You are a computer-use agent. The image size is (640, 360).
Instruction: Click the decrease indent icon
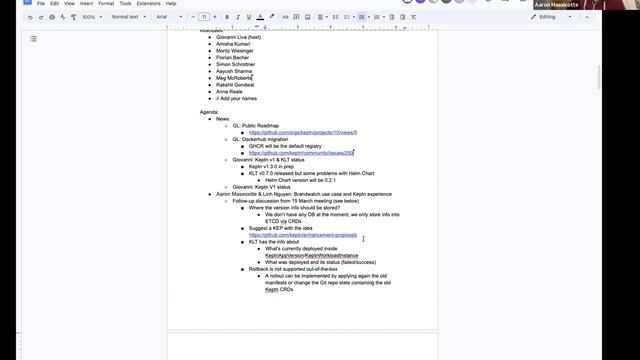[391, 17]
